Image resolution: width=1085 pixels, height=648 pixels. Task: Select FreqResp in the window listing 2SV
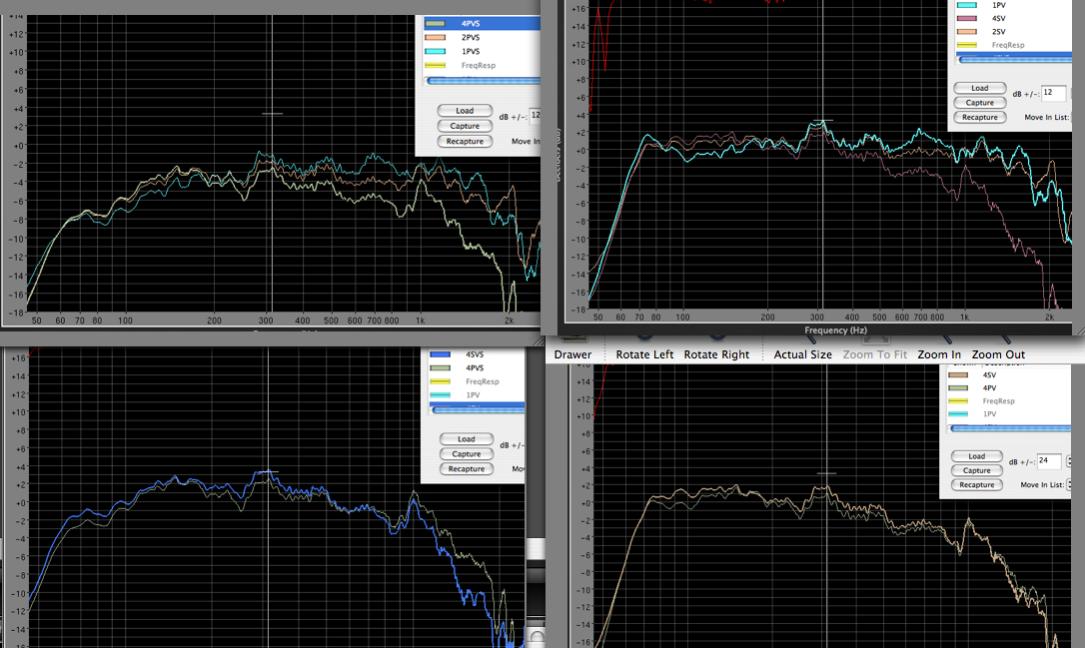(1008, 45)
